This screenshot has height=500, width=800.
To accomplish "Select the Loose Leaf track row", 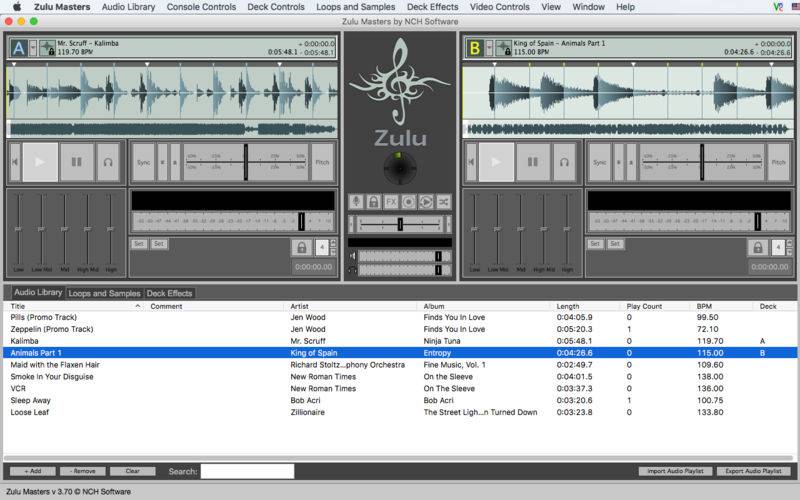I will pyautogui.click(x=400, y=412).
